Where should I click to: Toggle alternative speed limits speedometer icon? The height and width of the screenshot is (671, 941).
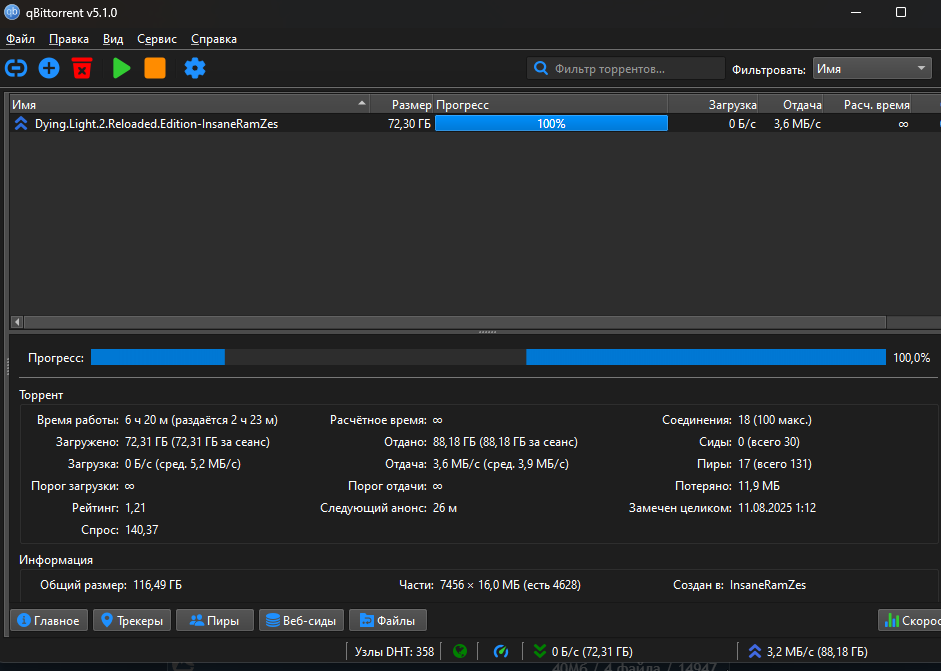[x=501, y=651]
